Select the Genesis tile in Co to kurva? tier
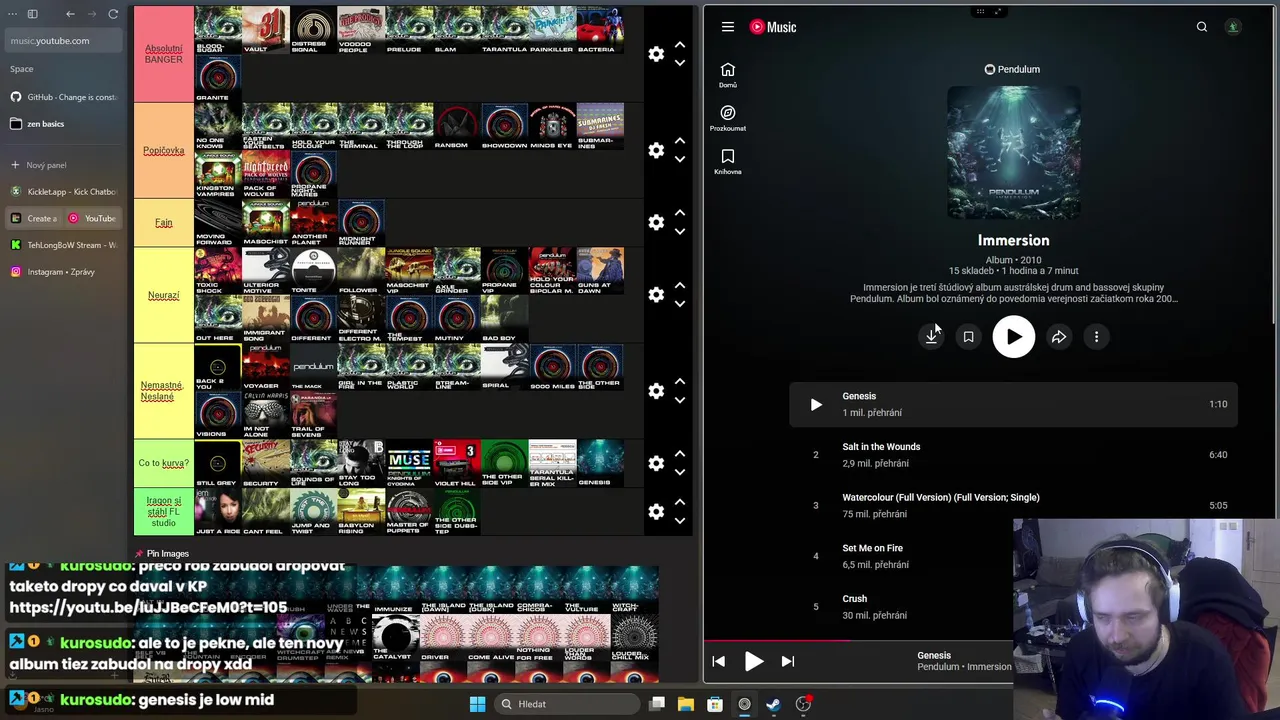Viewport: 1280px width, 720px height. 600,463
